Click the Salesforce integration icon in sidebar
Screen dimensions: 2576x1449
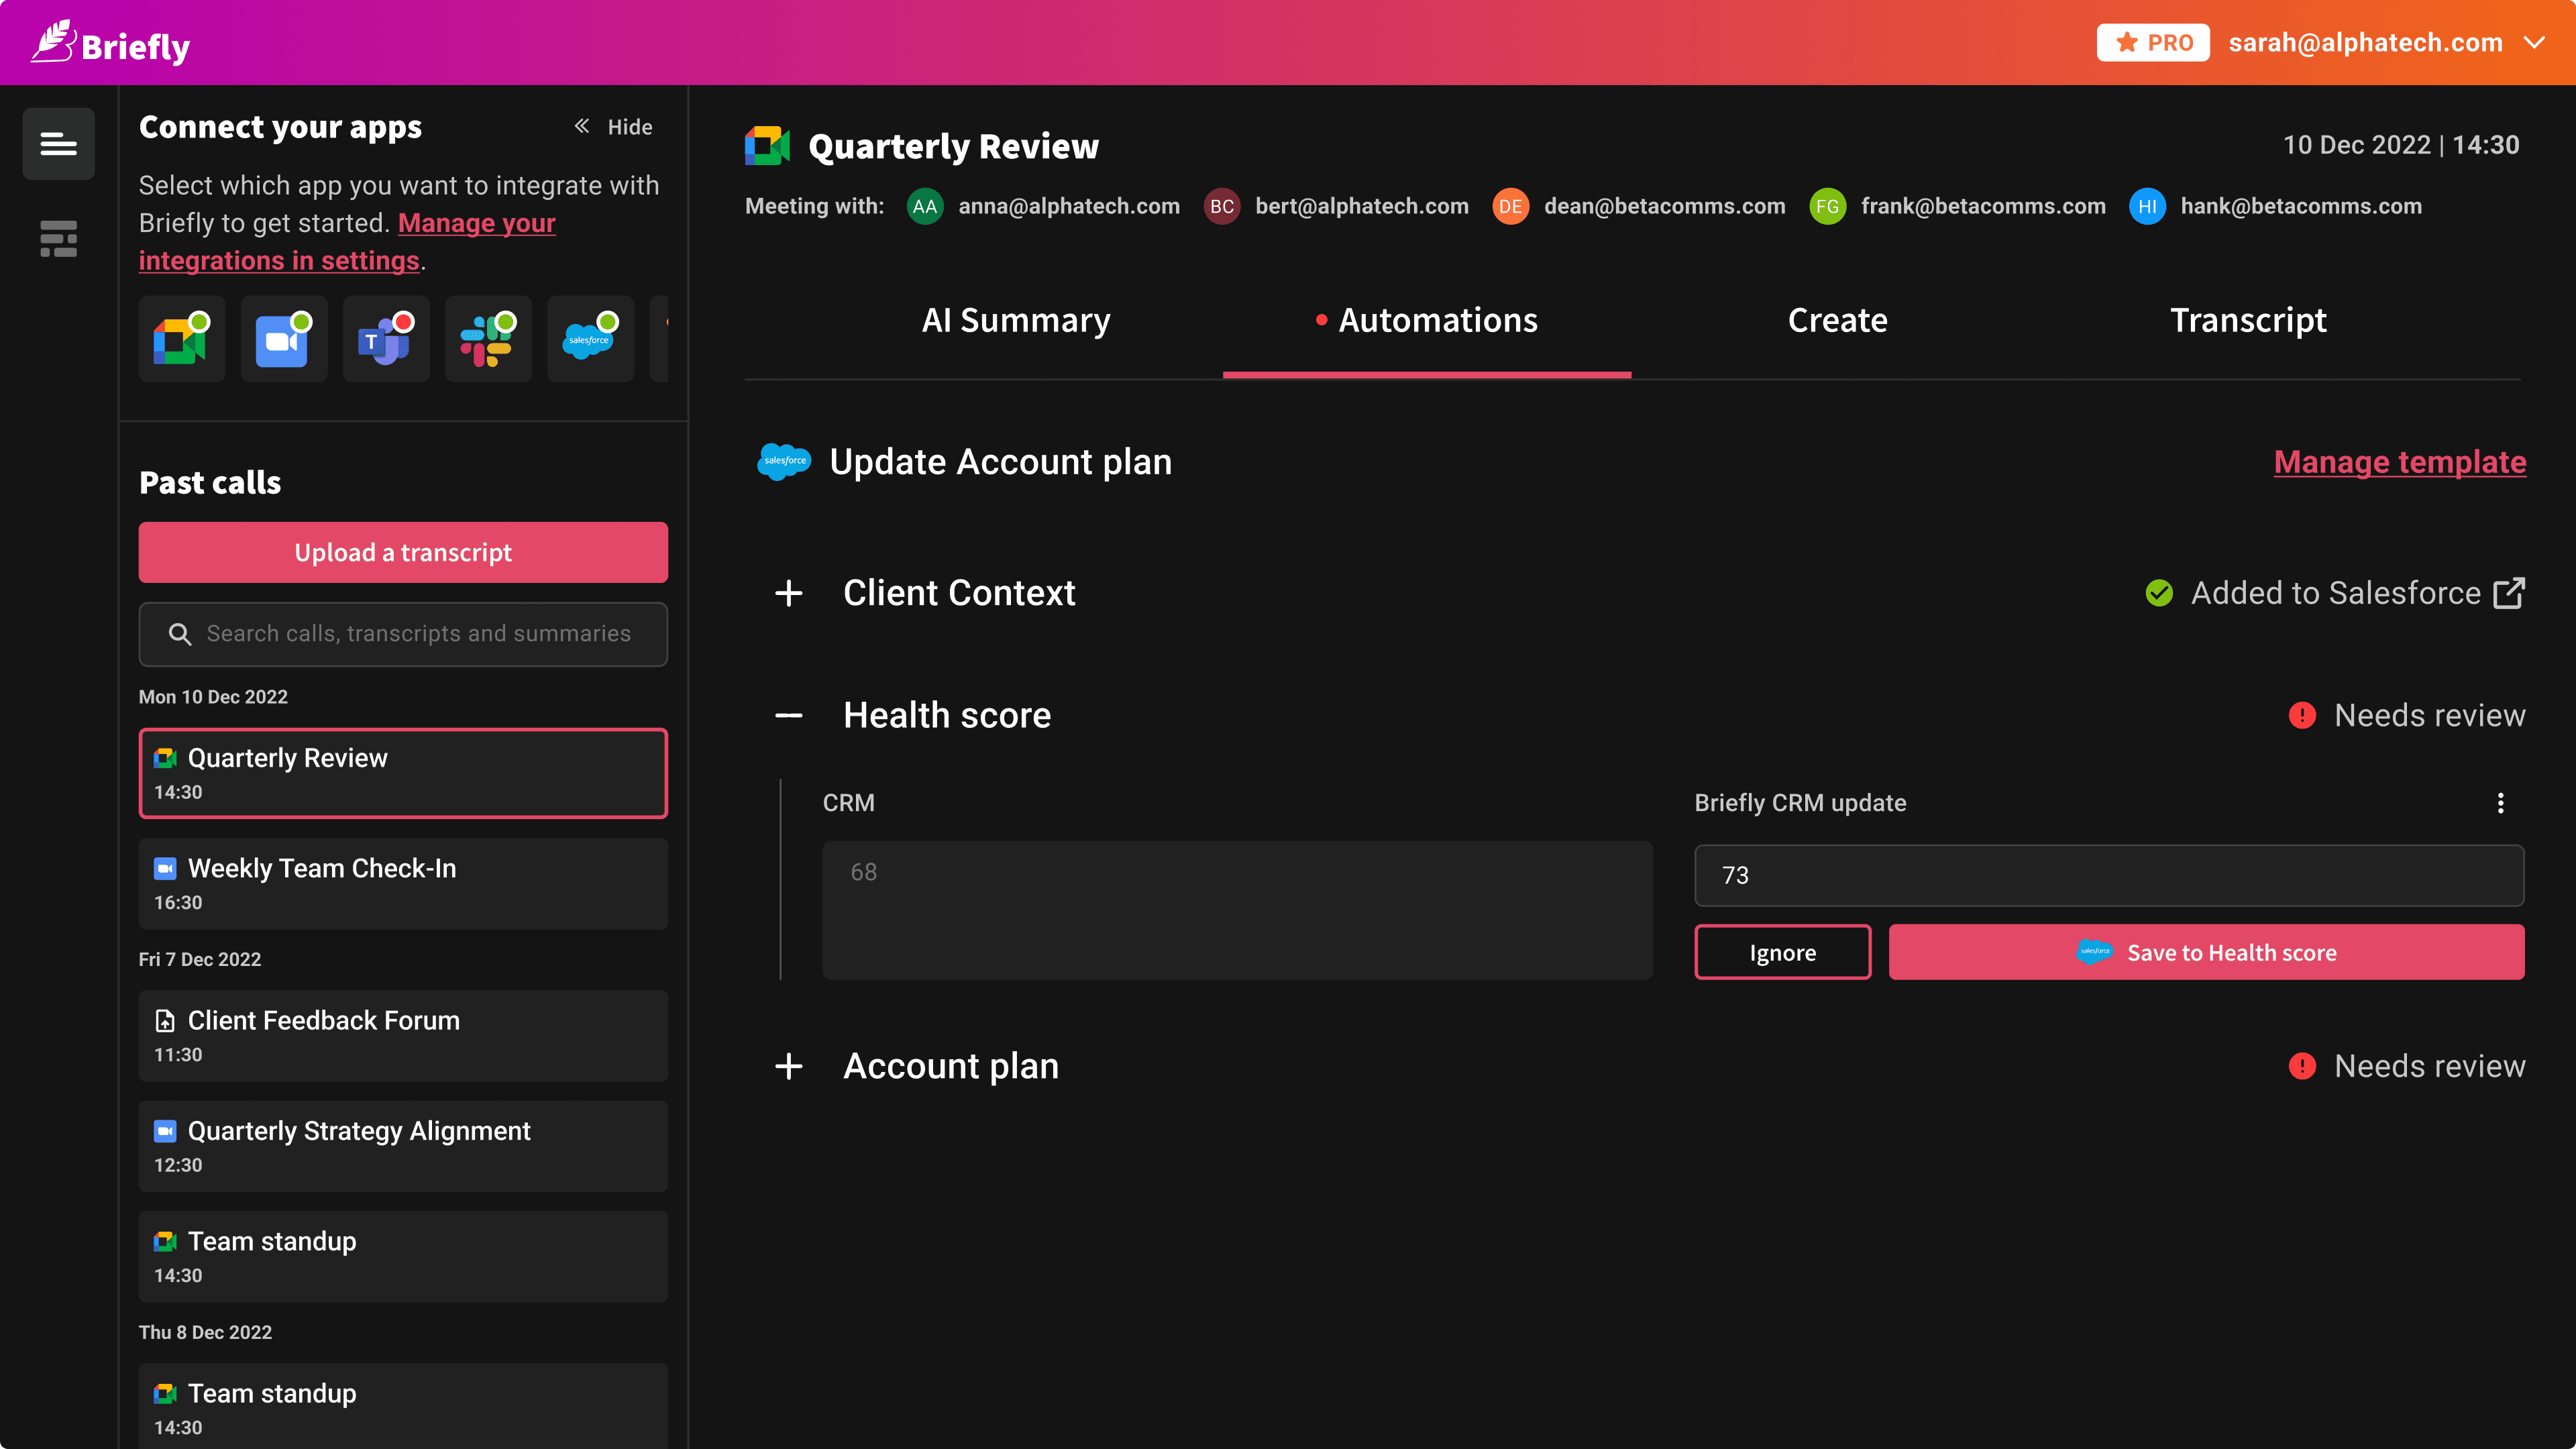[x=589, y=339]
